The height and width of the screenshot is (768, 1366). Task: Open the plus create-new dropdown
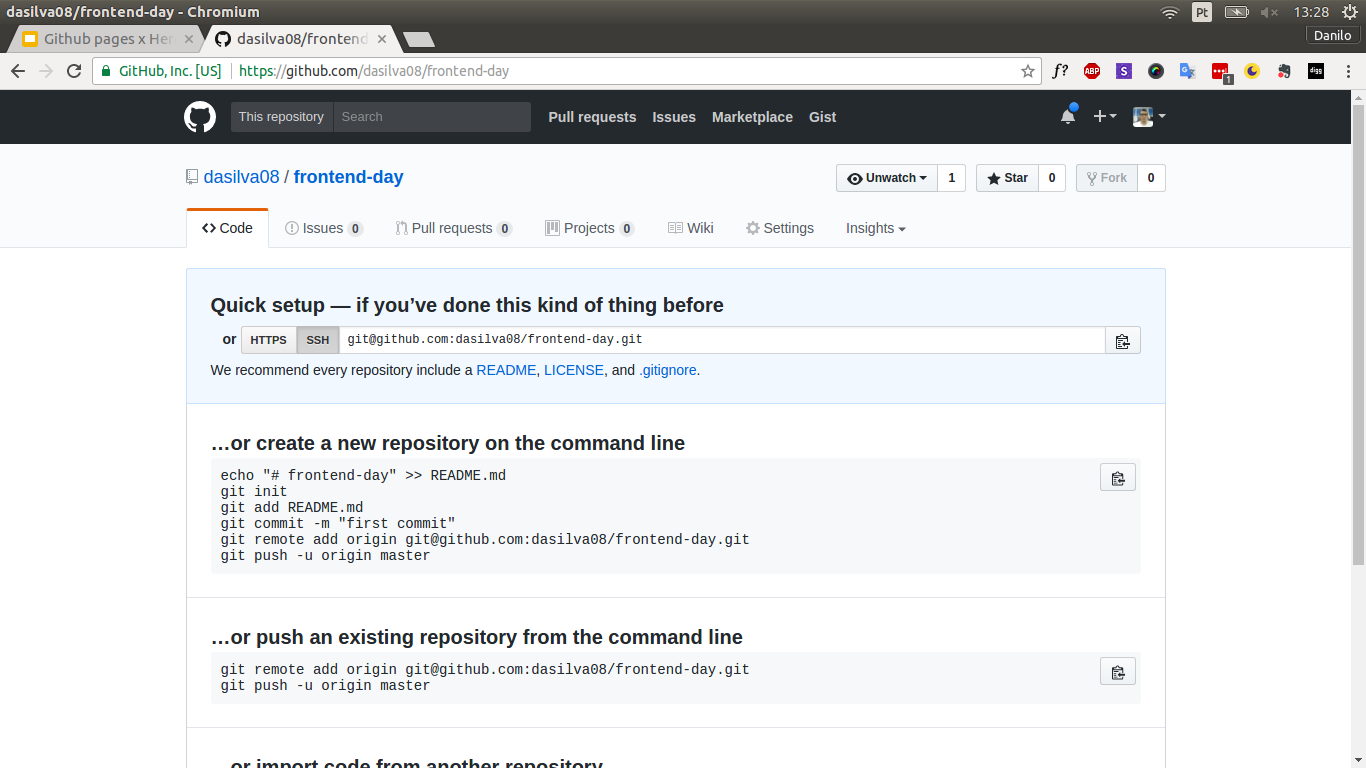pos(1105,116)
